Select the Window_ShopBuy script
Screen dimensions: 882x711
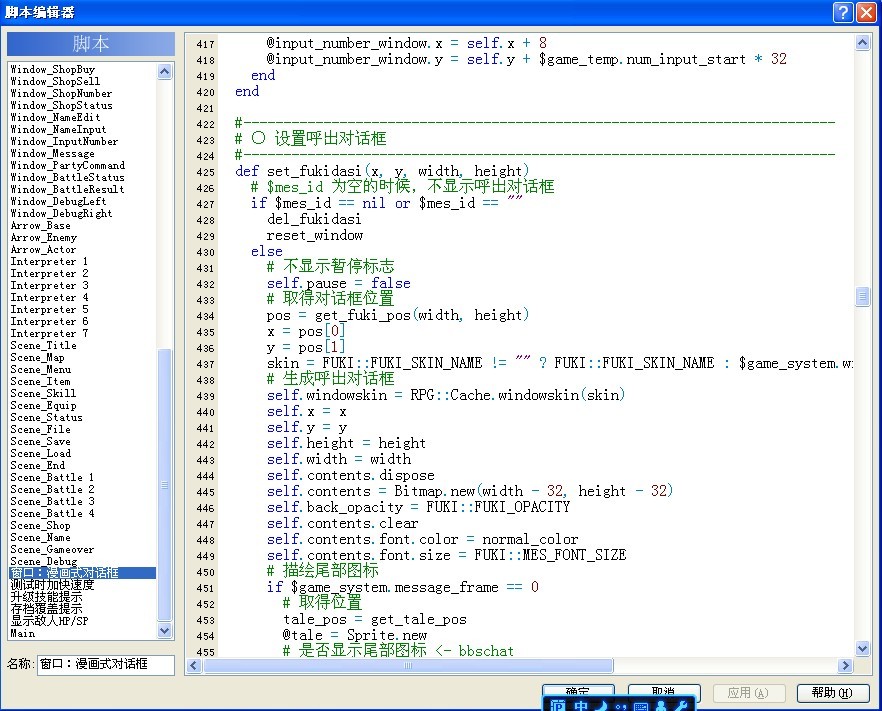pos(52,69)
